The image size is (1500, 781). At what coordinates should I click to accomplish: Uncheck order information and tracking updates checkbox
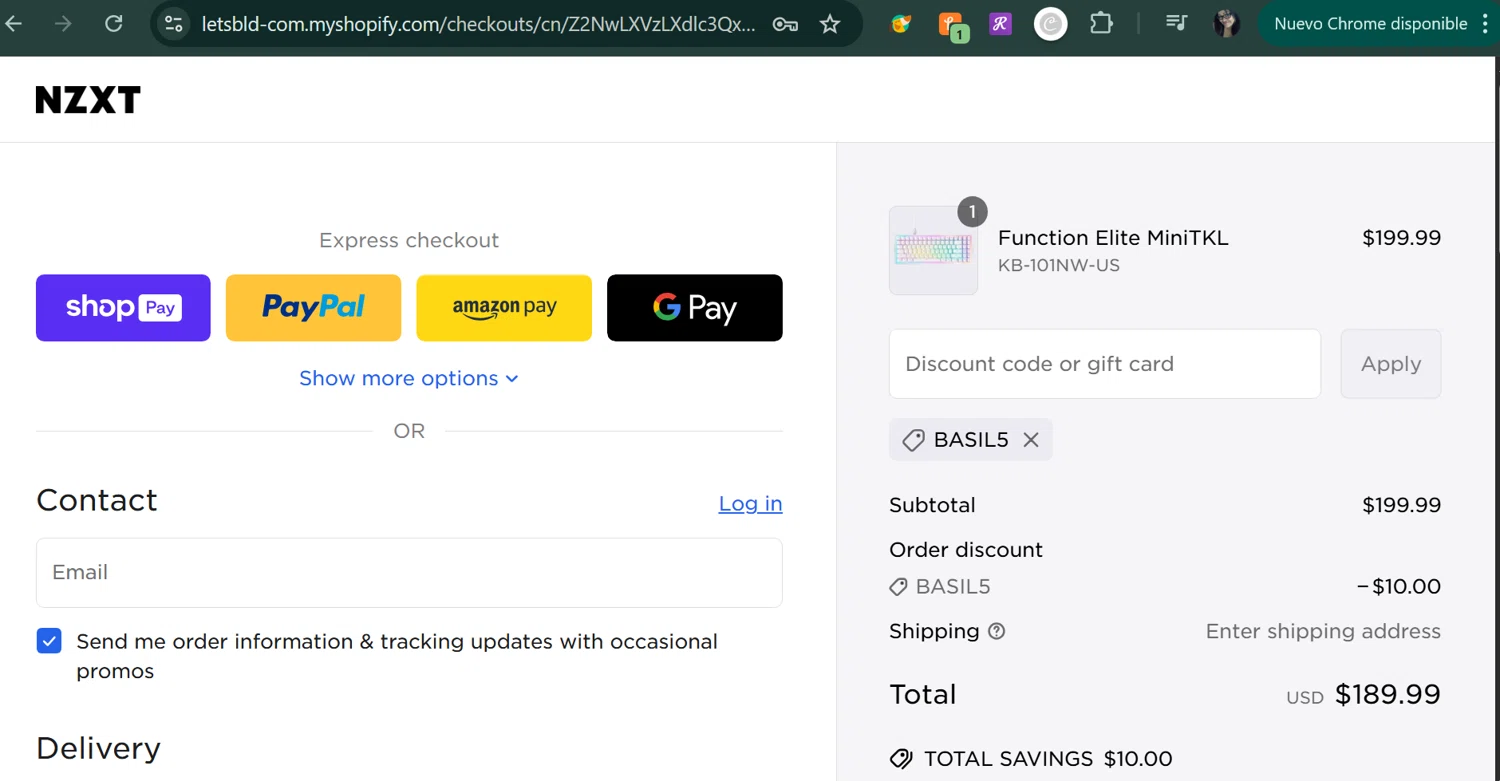click(49, 641)
